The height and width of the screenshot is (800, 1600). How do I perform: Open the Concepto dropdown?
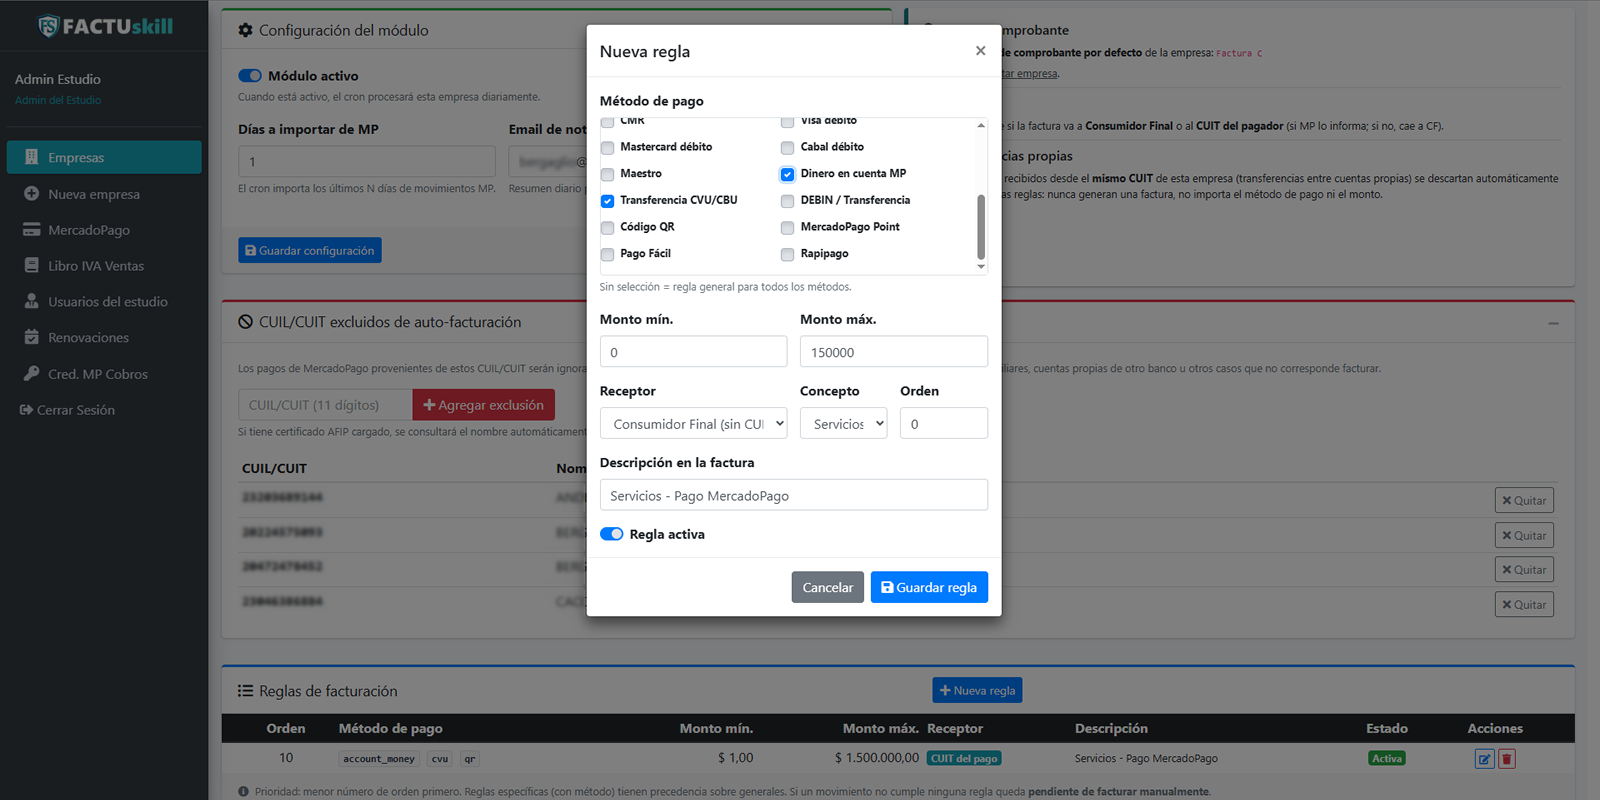[844, 424]
